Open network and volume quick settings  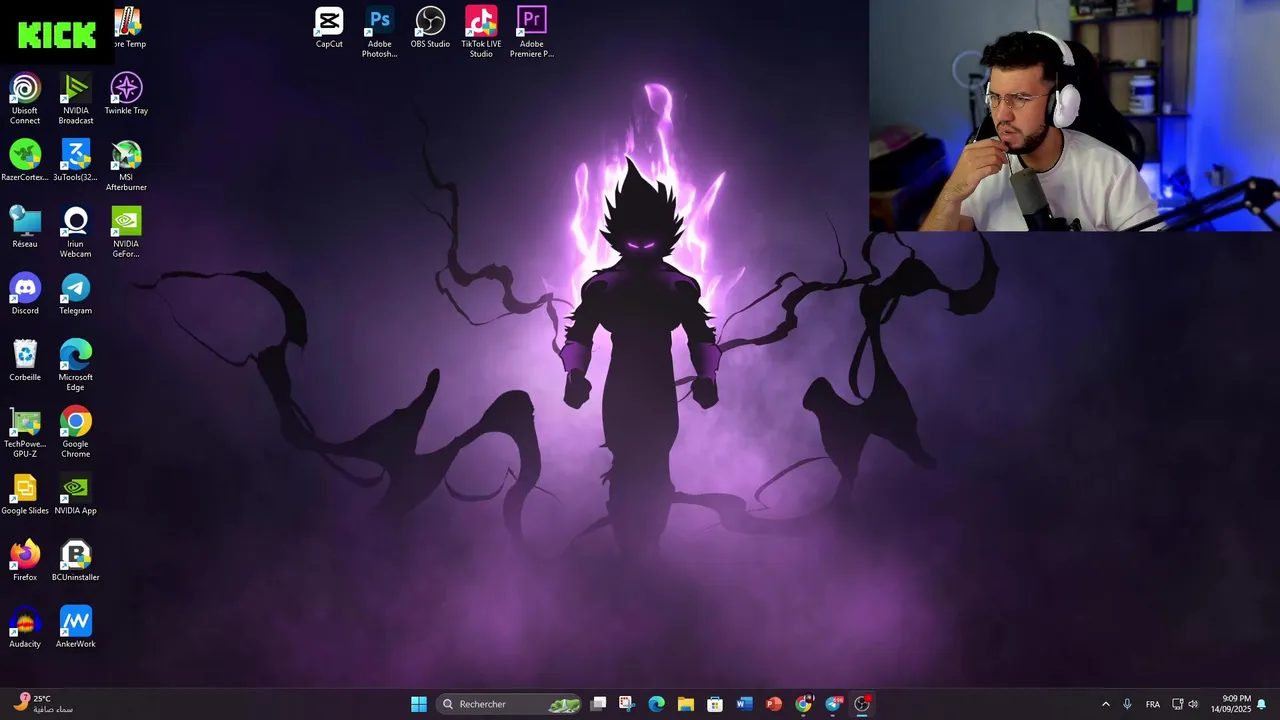point(1185,704)
